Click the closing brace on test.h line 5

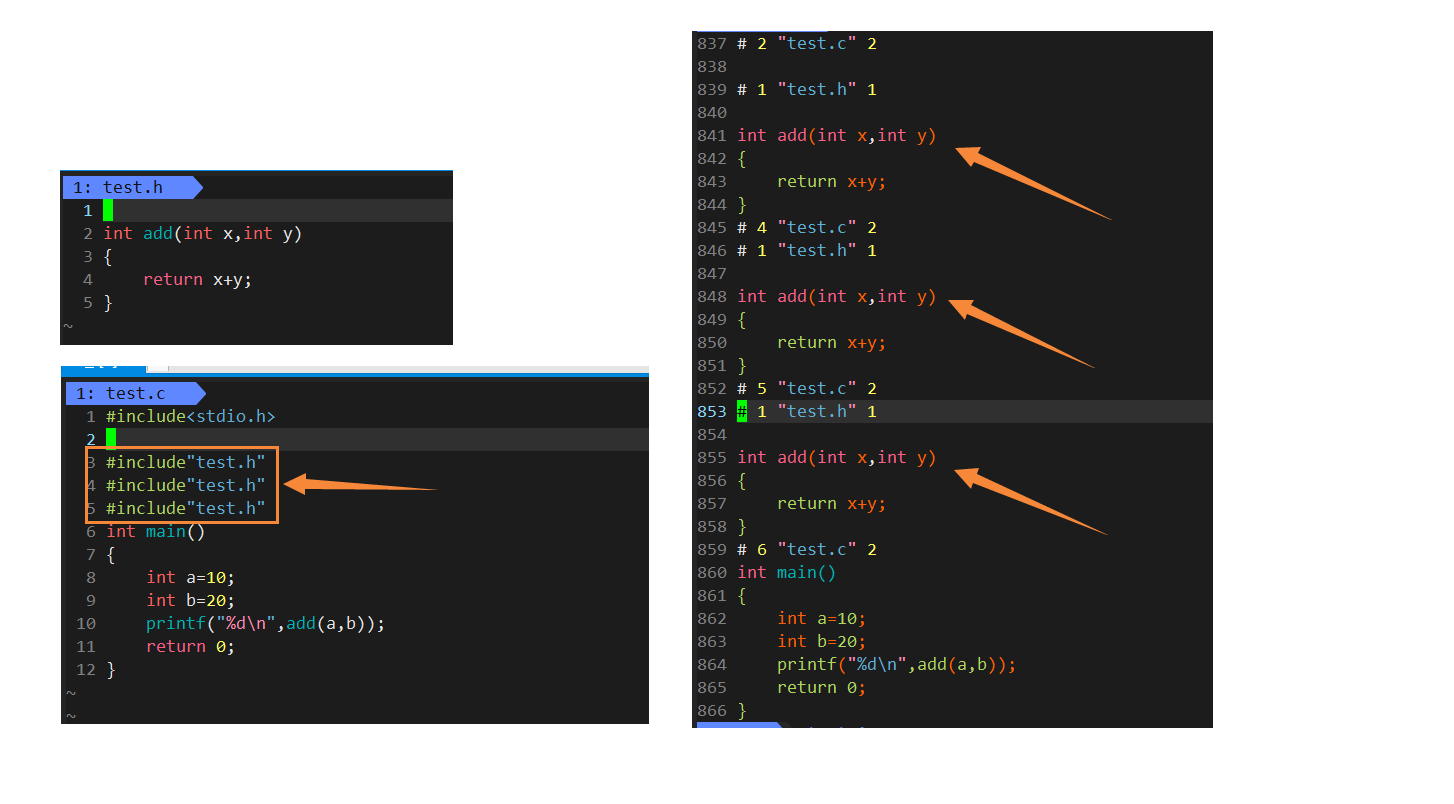point(108,302)
